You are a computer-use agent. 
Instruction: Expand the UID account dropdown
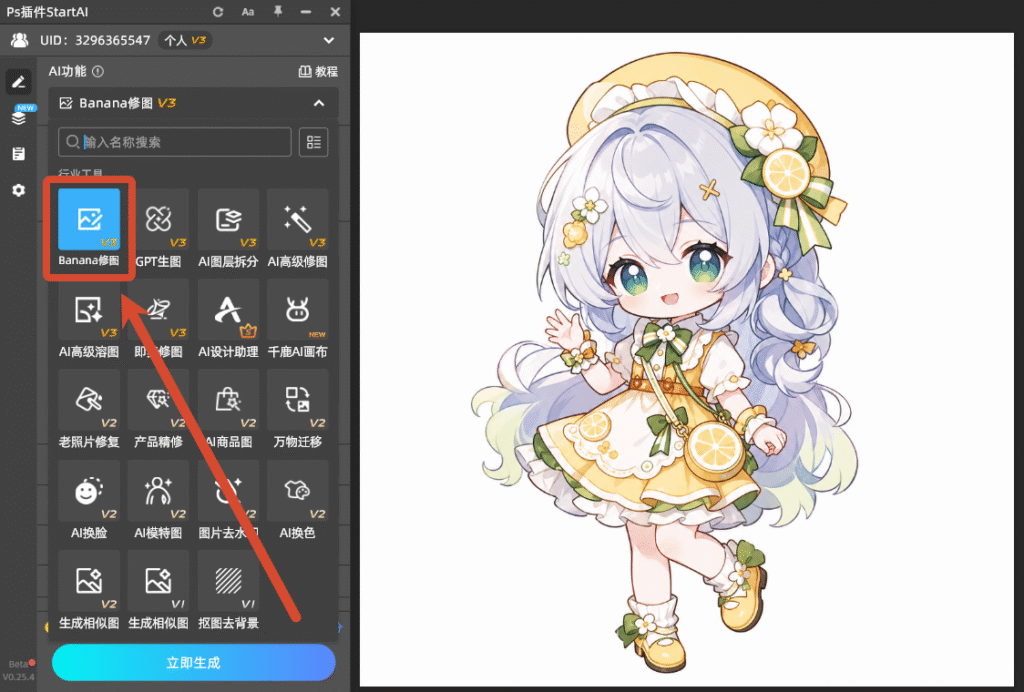(x=328, y=40)
